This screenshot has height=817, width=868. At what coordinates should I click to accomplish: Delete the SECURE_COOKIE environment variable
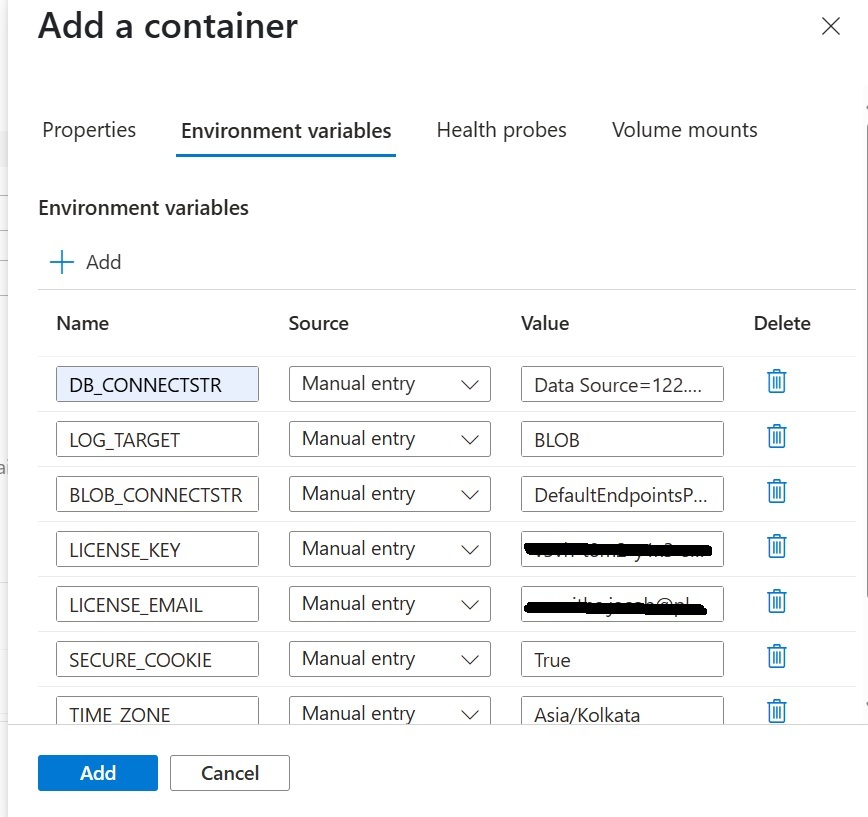tap(776, 656)
